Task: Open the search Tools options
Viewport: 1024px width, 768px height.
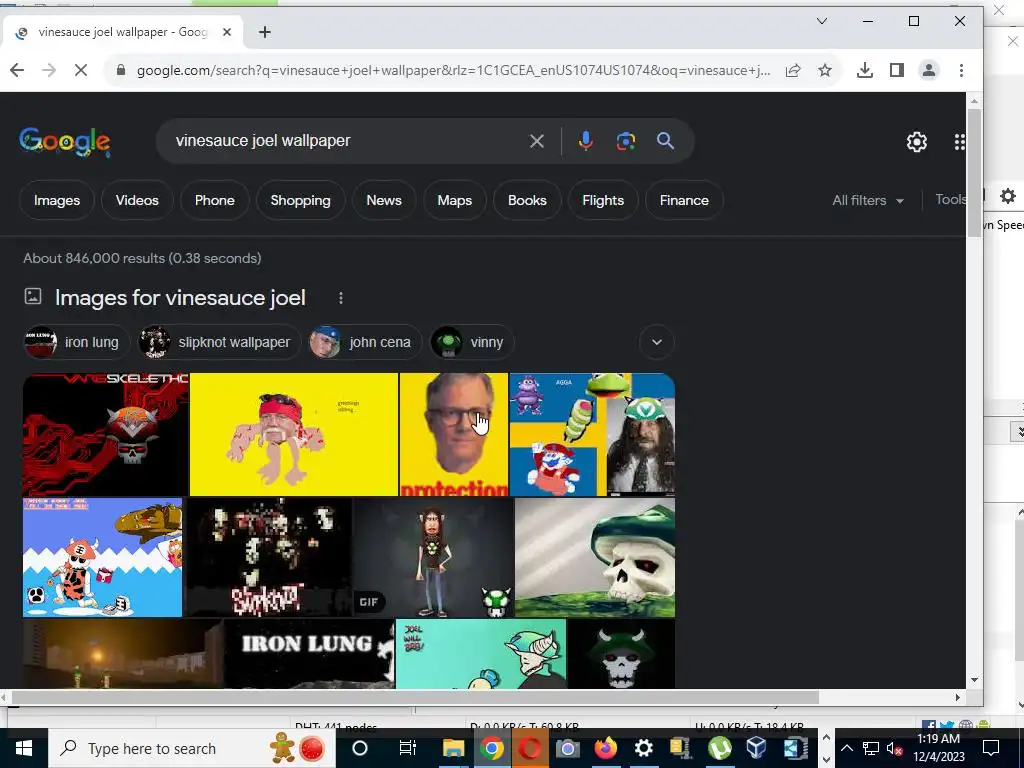Action: [950, 199]
